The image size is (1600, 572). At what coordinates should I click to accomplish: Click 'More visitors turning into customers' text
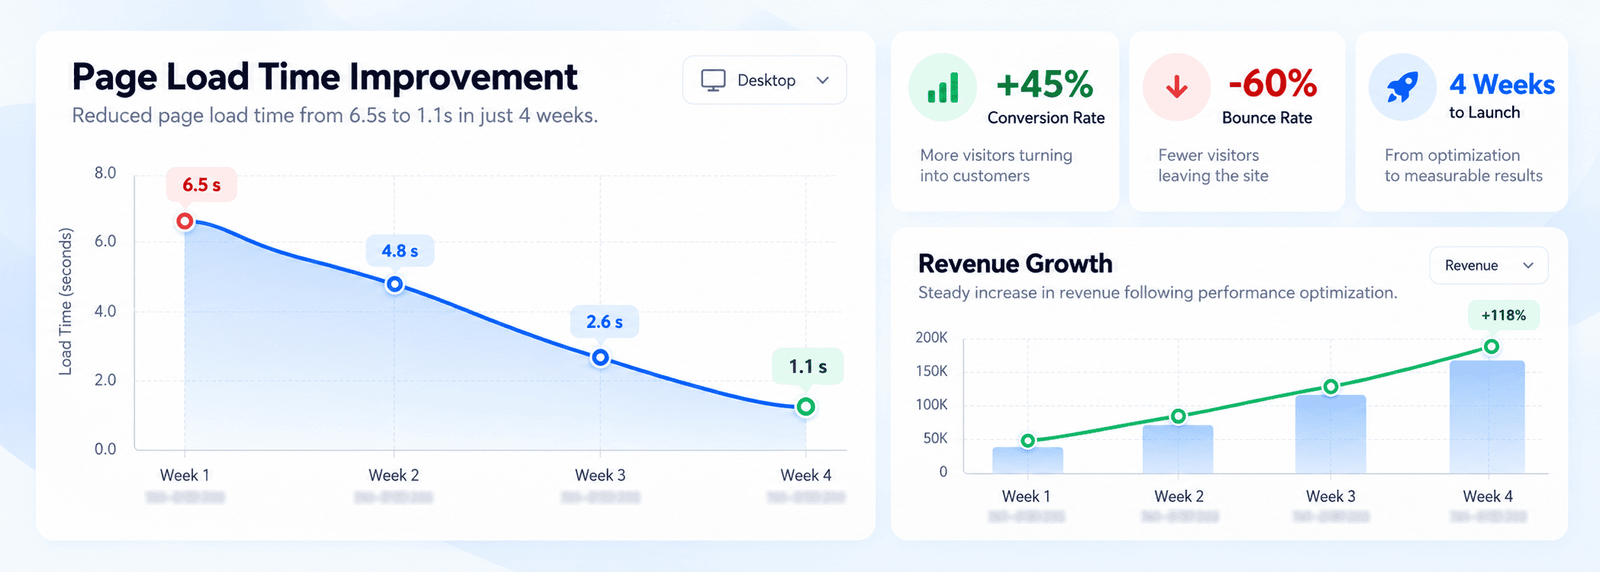pyautogui.click(x=996, y=165)
